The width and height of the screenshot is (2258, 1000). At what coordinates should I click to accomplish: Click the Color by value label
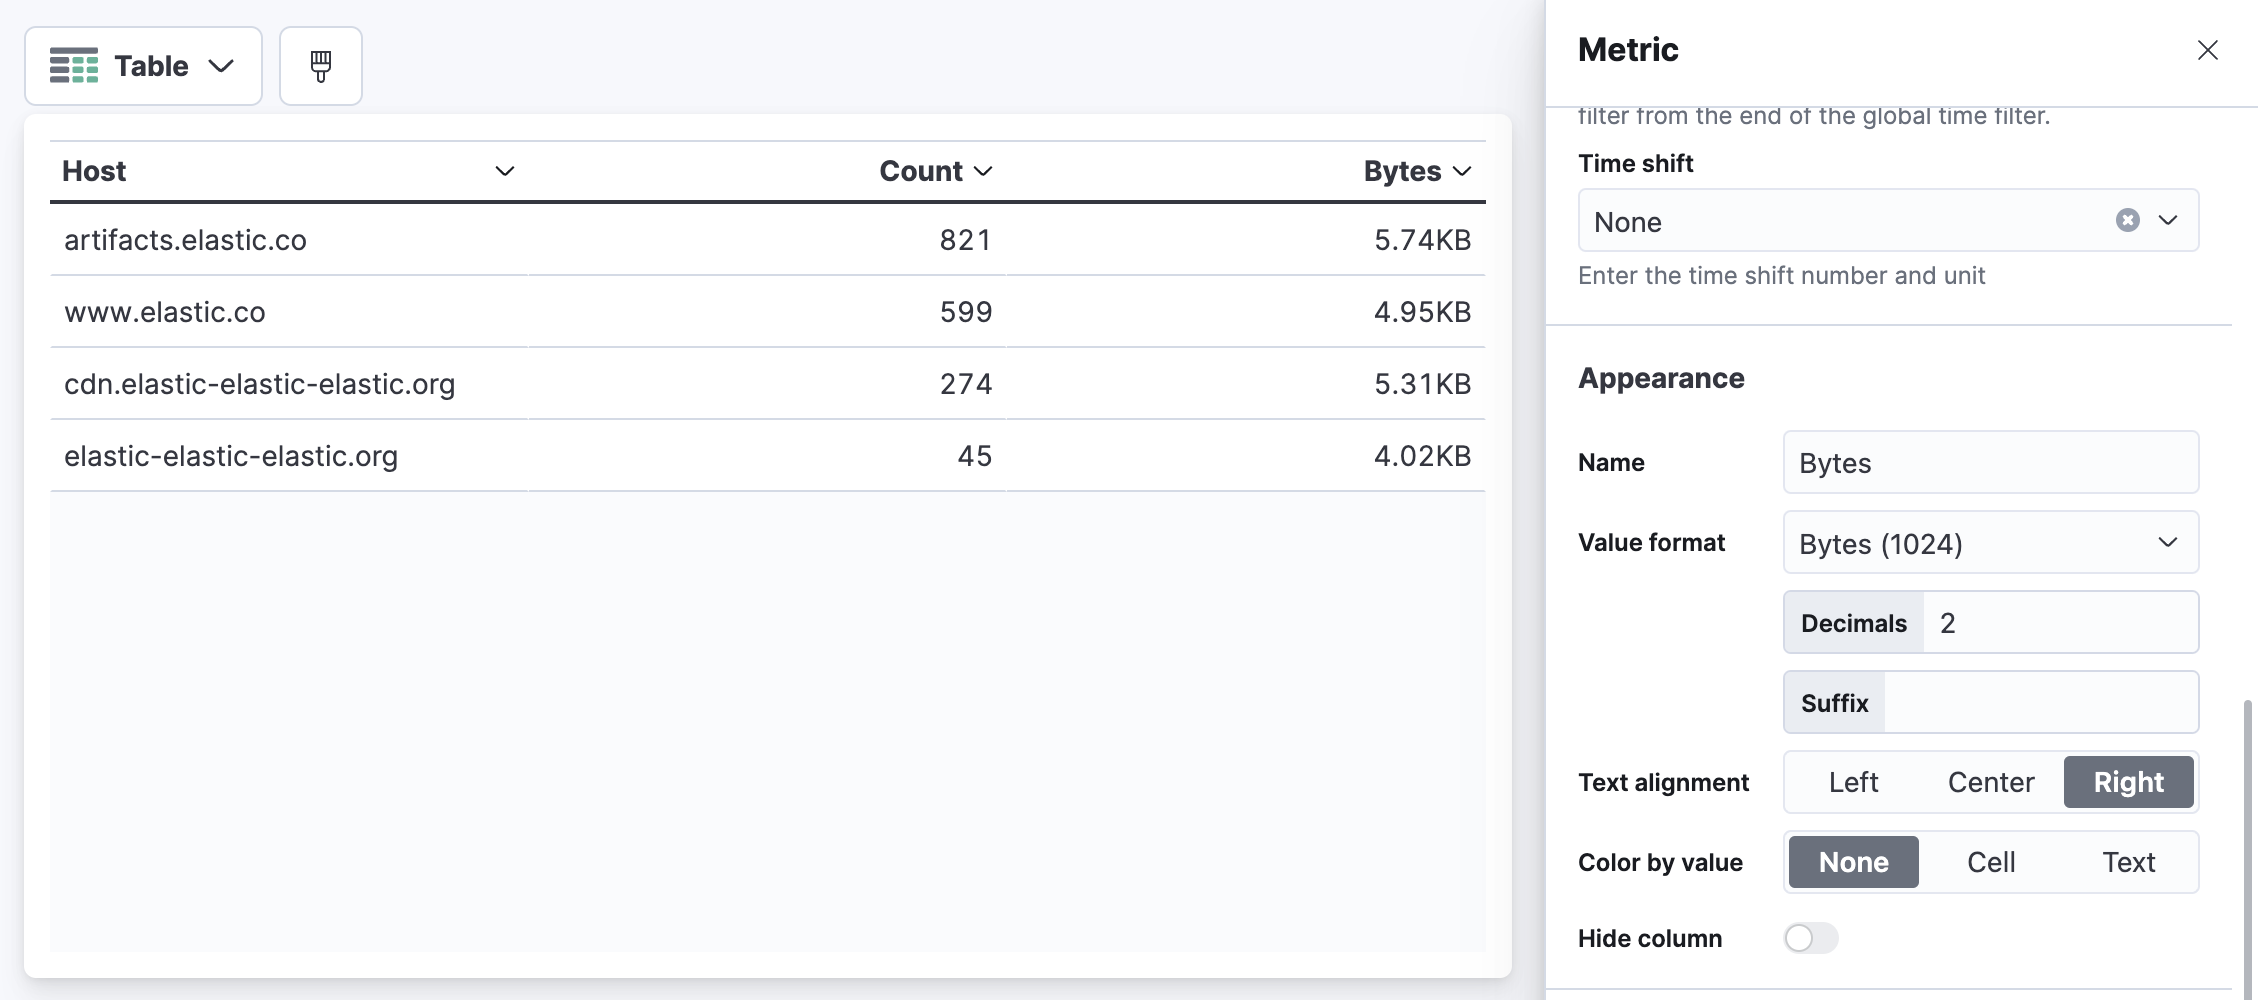[x=1660, y=862]
